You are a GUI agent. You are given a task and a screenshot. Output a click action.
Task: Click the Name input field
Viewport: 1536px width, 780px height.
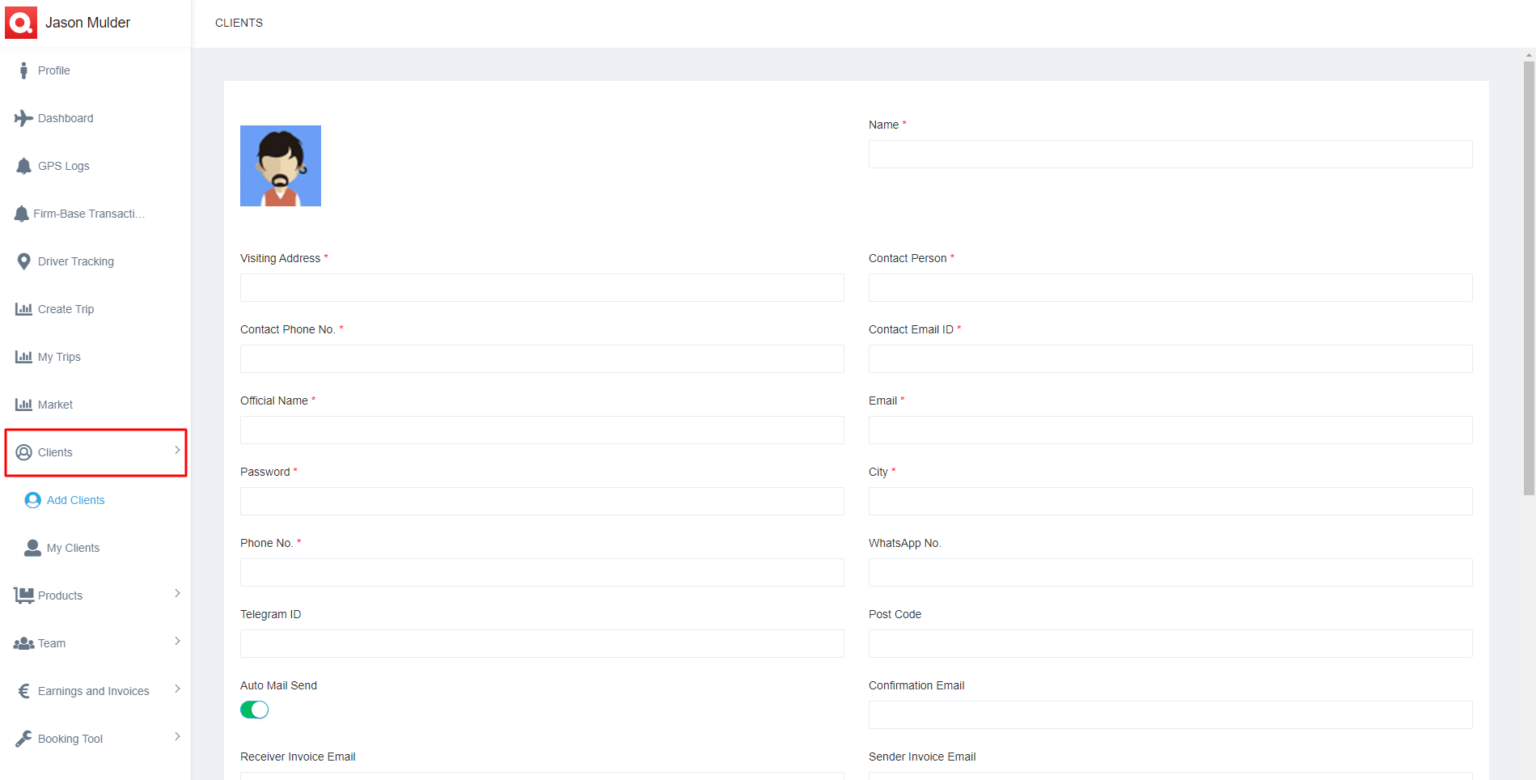click(x=1170, y=153)
